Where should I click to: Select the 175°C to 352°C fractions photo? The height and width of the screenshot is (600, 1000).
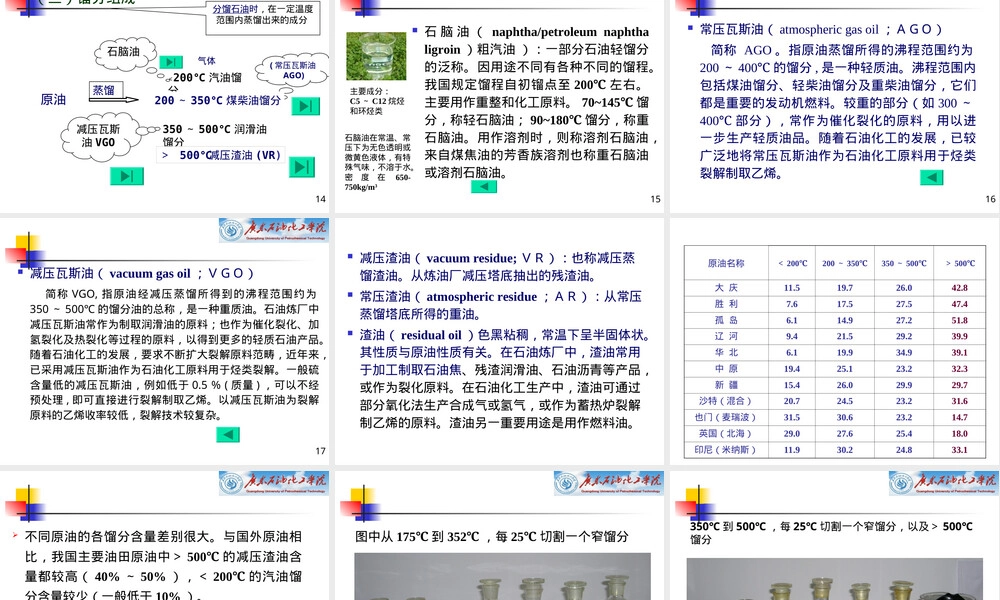tap(503, 576)
